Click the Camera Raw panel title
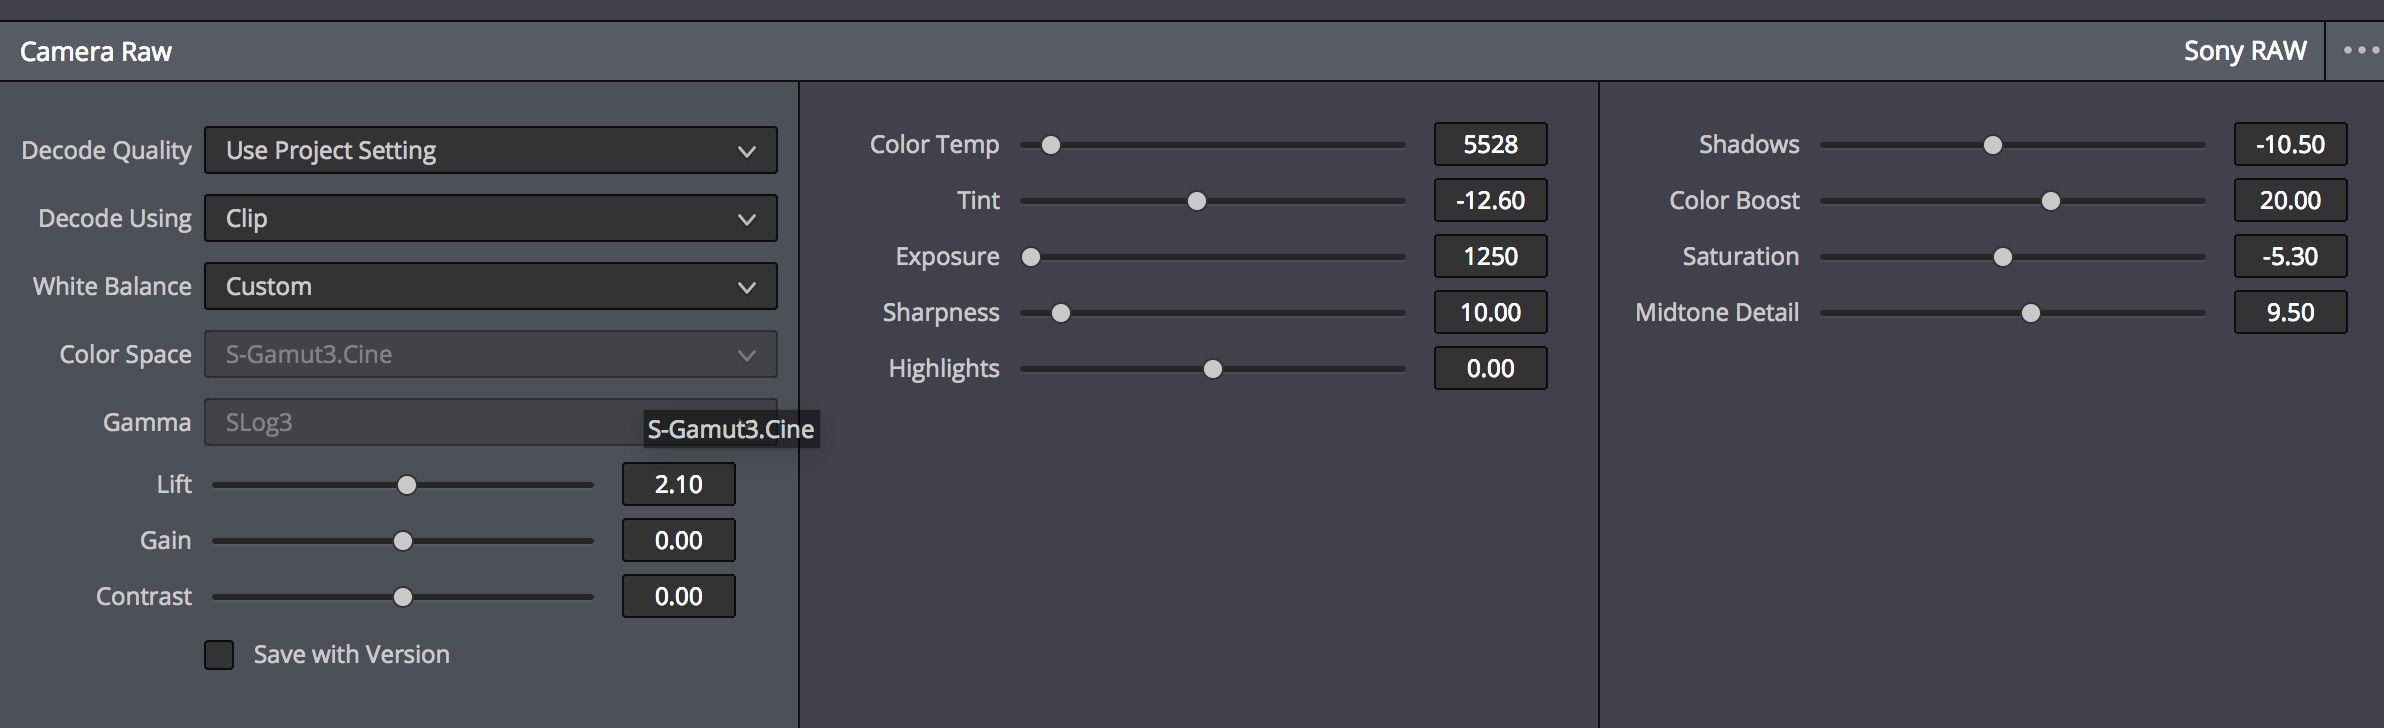This screenshot has width=2384, height=728. point(96,51)
